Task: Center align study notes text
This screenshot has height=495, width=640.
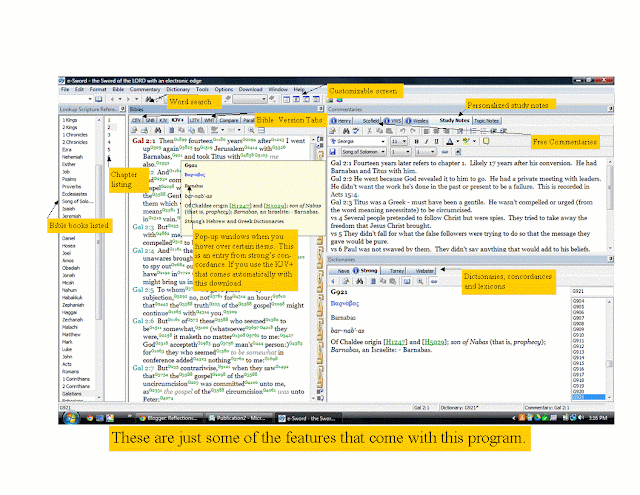Action: coord(436,131)
